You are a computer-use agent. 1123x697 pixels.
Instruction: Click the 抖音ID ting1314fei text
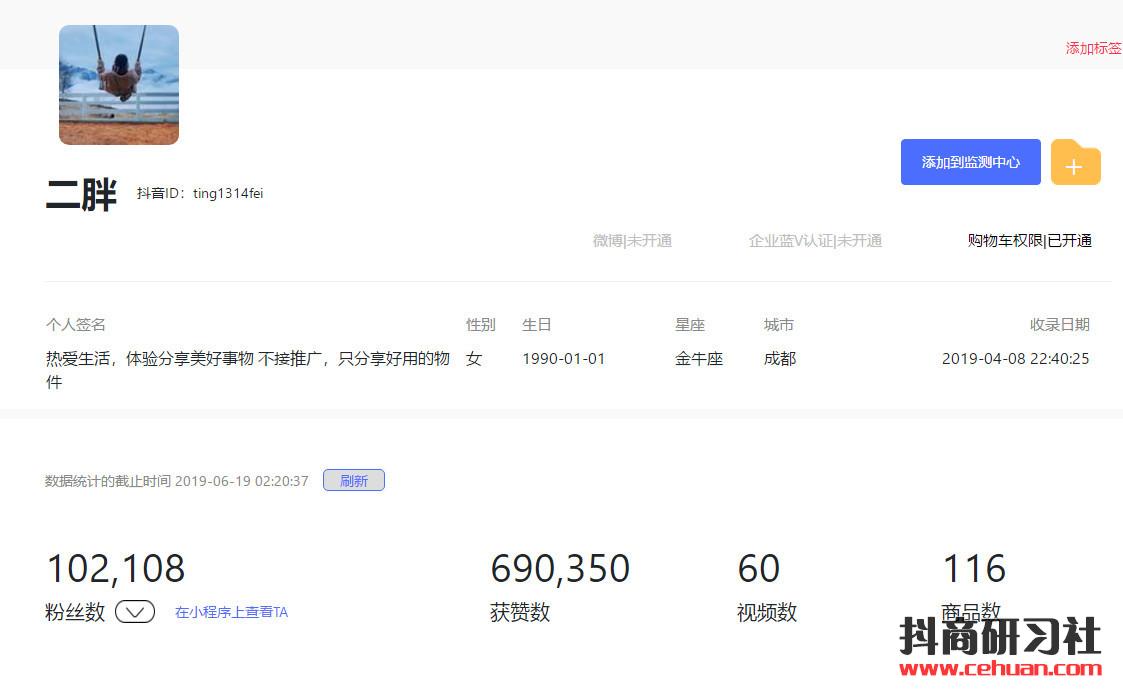[200, 193]
